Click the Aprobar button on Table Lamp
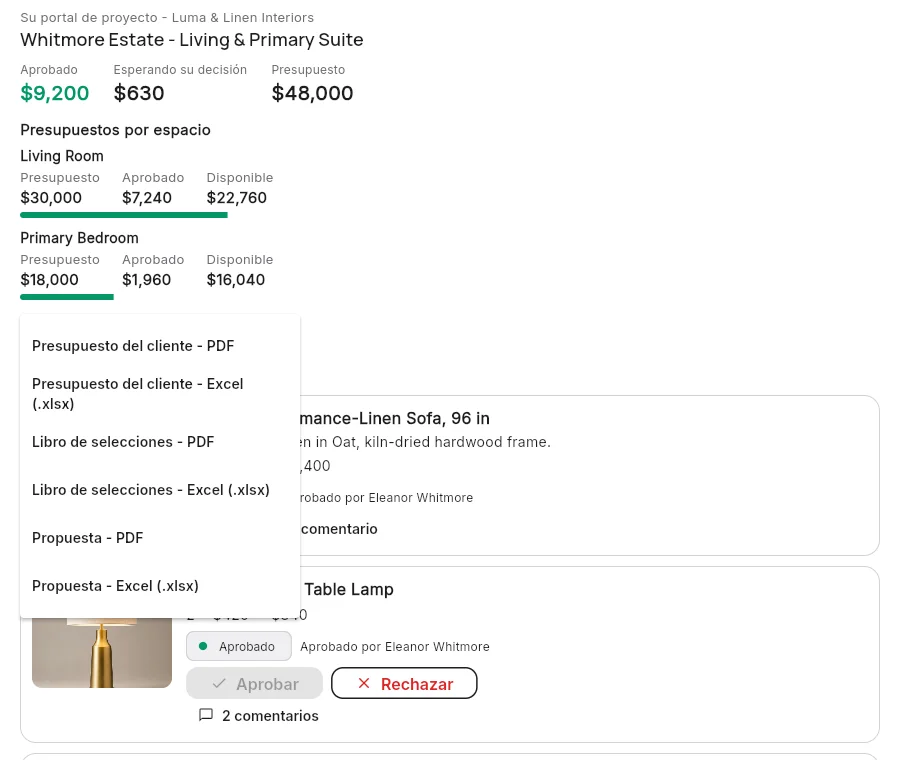The width and height of the screenshot is (900, 760). 254,683
